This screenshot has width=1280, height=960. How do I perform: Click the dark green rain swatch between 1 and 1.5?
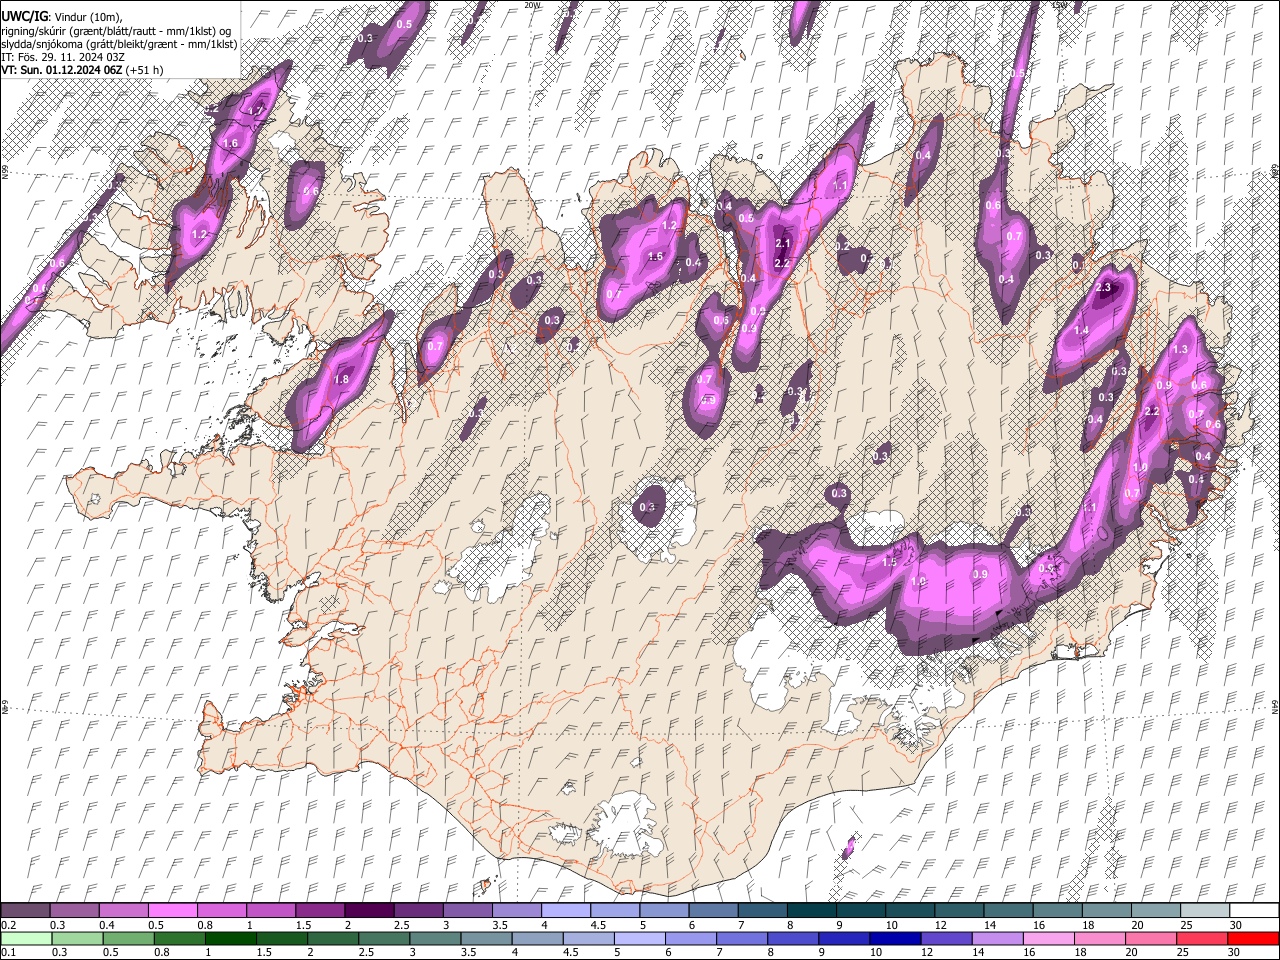coord(231,939)
